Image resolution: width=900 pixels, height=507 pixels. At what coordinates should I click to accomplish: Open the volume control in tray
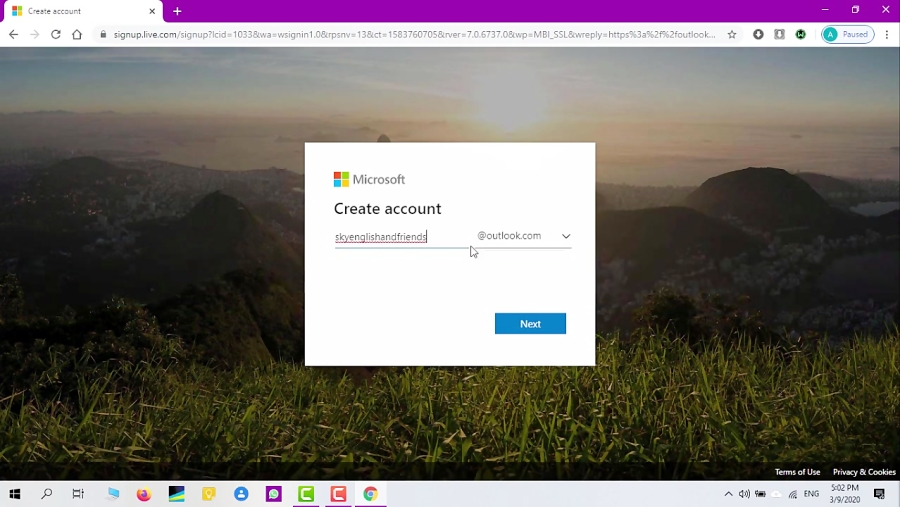coord(744,494)
